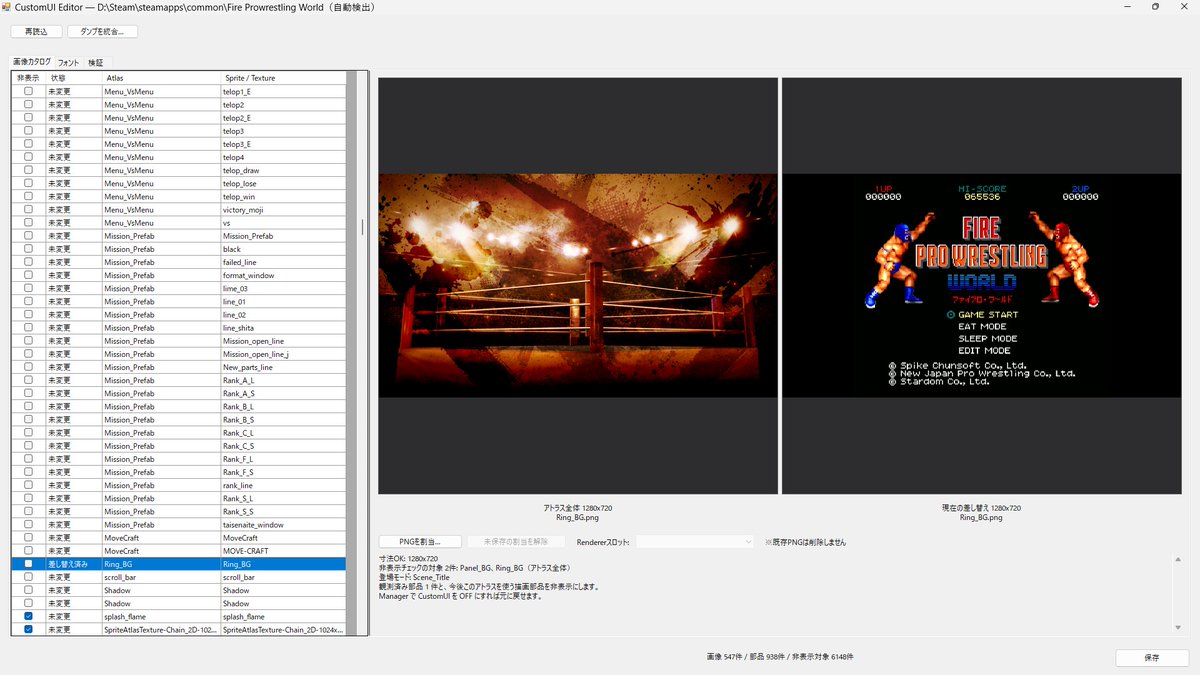Click the 再読込 reload button
The height and width of the screenshot is (675, 1200).
point(36,31)
